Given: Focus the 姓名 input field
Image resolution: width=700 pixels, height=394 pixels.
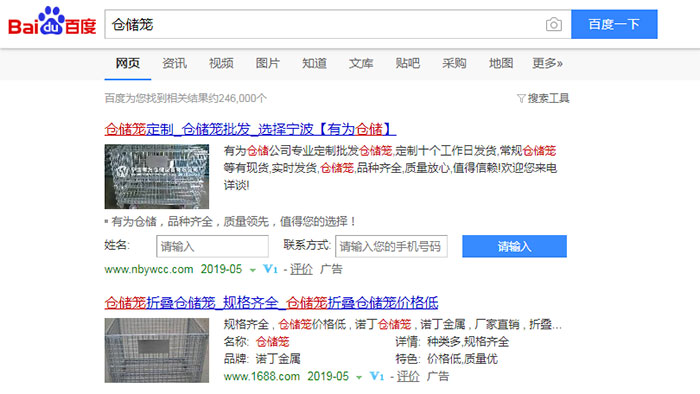Looking at the screenshot, I should 212,246.
